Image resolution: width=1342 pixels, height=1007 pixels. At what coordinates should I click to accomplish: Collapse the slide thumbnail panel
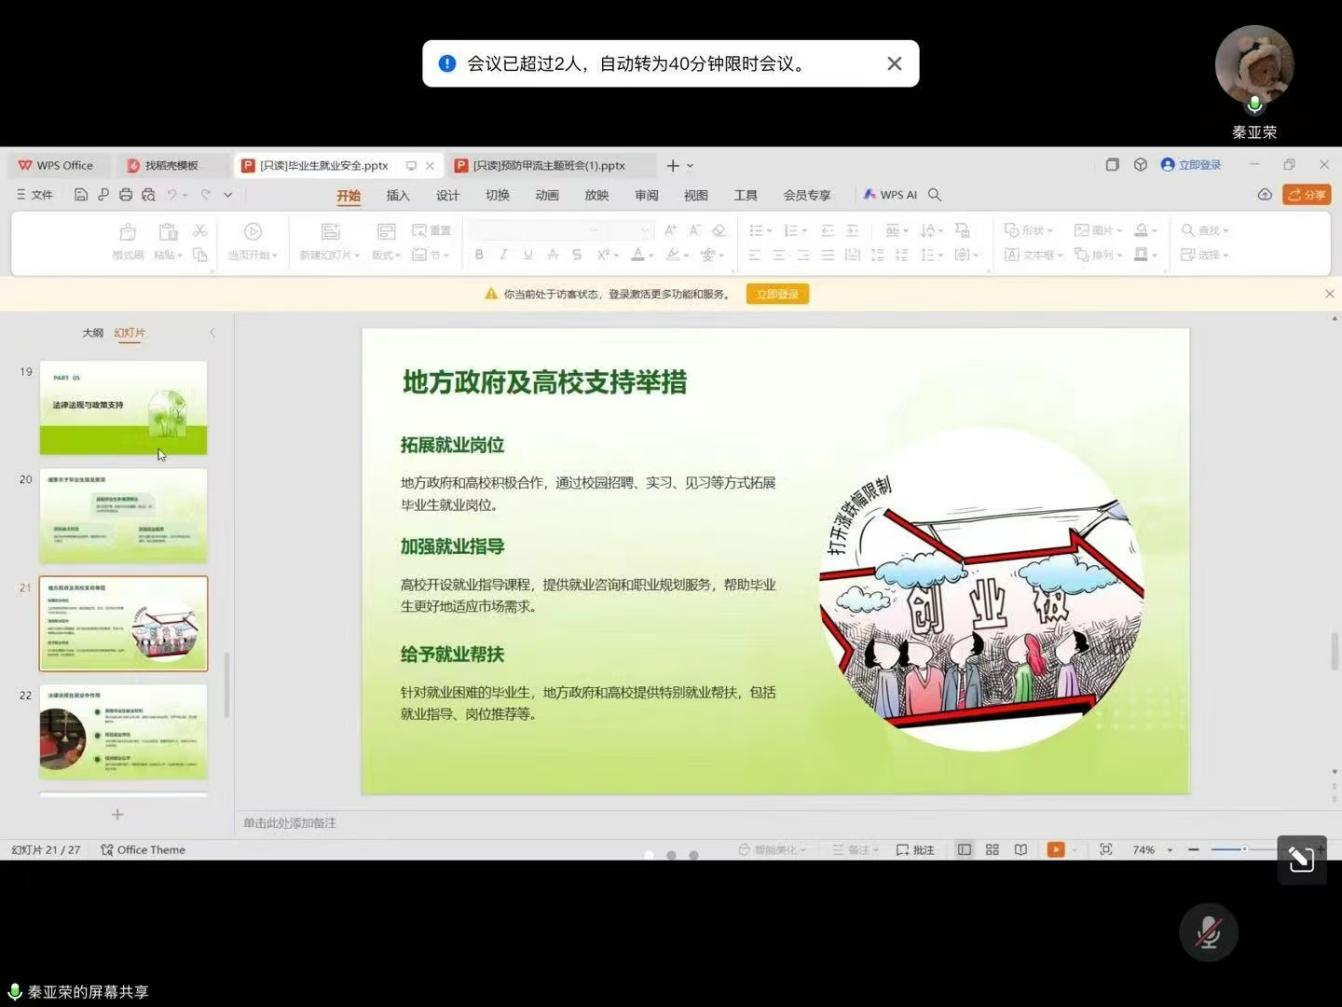pos(212,333)
